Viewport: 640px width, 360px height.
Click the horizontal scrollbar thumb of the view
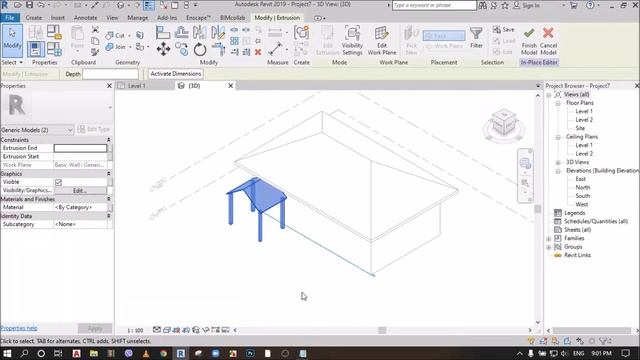click(382, 330)
